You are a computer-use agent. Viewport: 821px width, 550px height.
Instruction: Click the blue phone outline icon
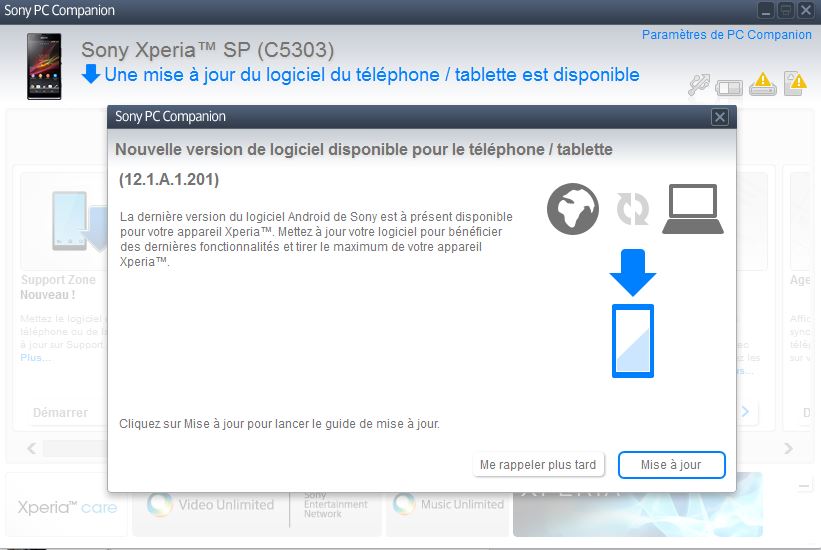pyautogui.click(x=632, y=341)
